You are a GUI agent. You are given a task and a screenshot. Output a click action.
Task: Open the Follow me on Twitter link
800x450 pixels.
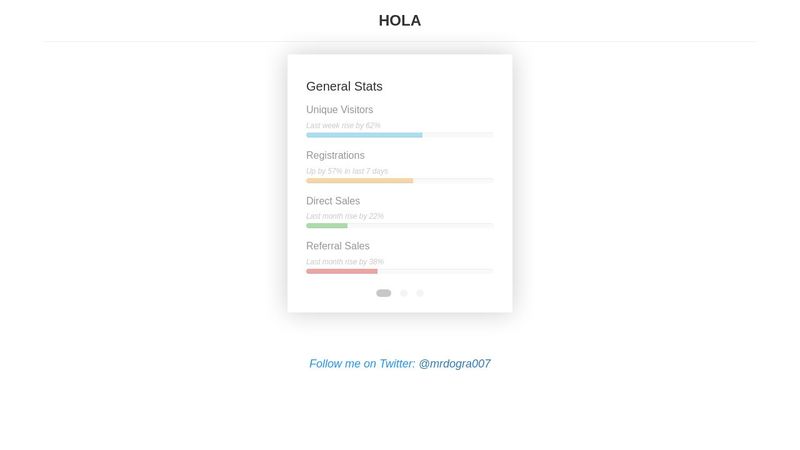point(399,364)
